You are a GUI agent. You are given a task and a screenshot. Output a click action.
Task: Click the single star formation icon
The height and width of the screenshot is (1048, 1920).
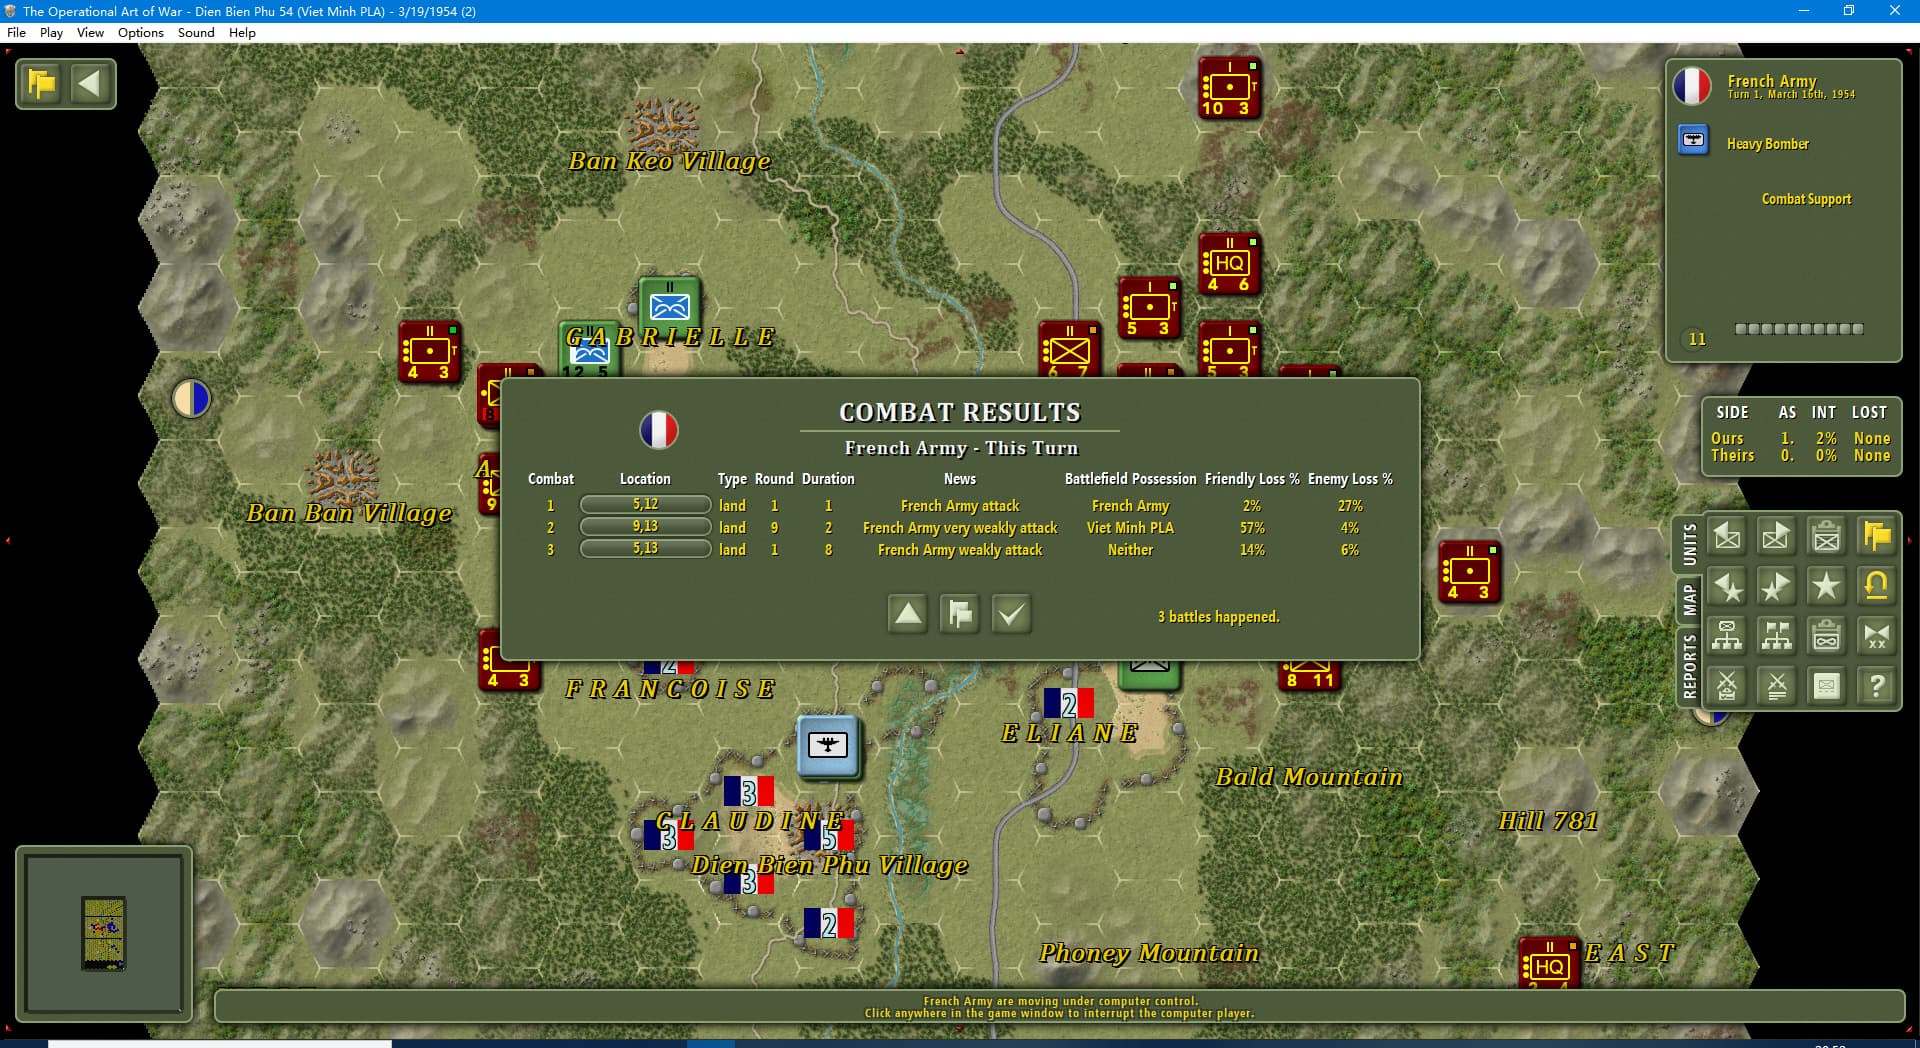[x=1826, y=586]
